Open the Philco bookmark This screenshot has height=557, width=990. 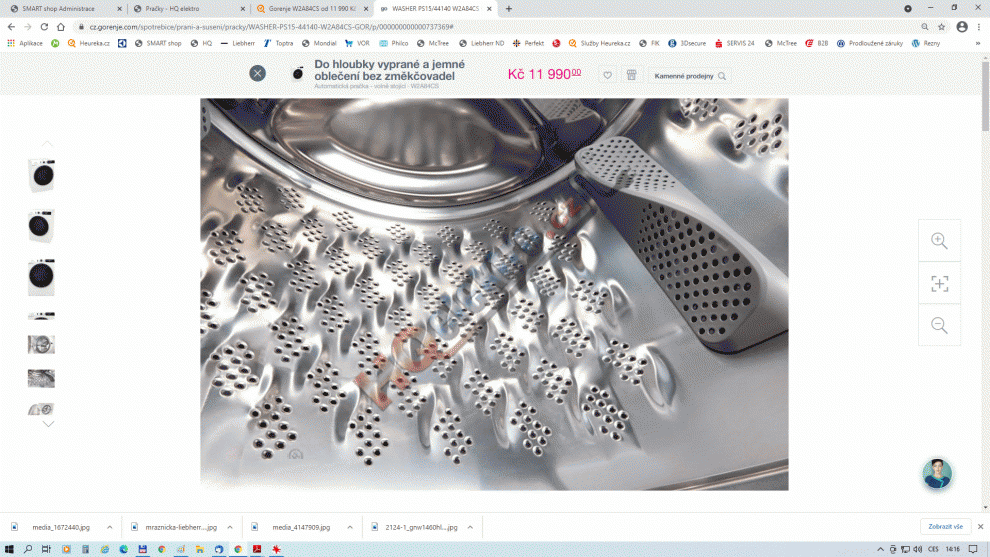[x=393, y=44]
